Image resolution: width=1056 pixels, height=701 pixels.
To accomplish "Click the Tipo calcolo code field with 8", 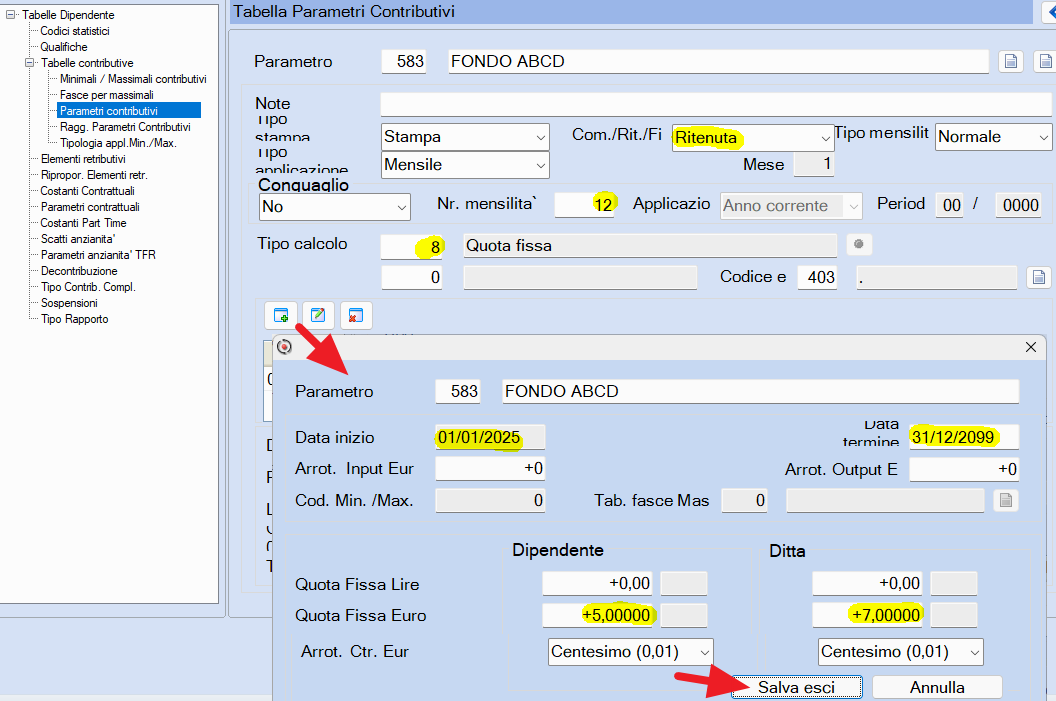I will click(411, 246).
